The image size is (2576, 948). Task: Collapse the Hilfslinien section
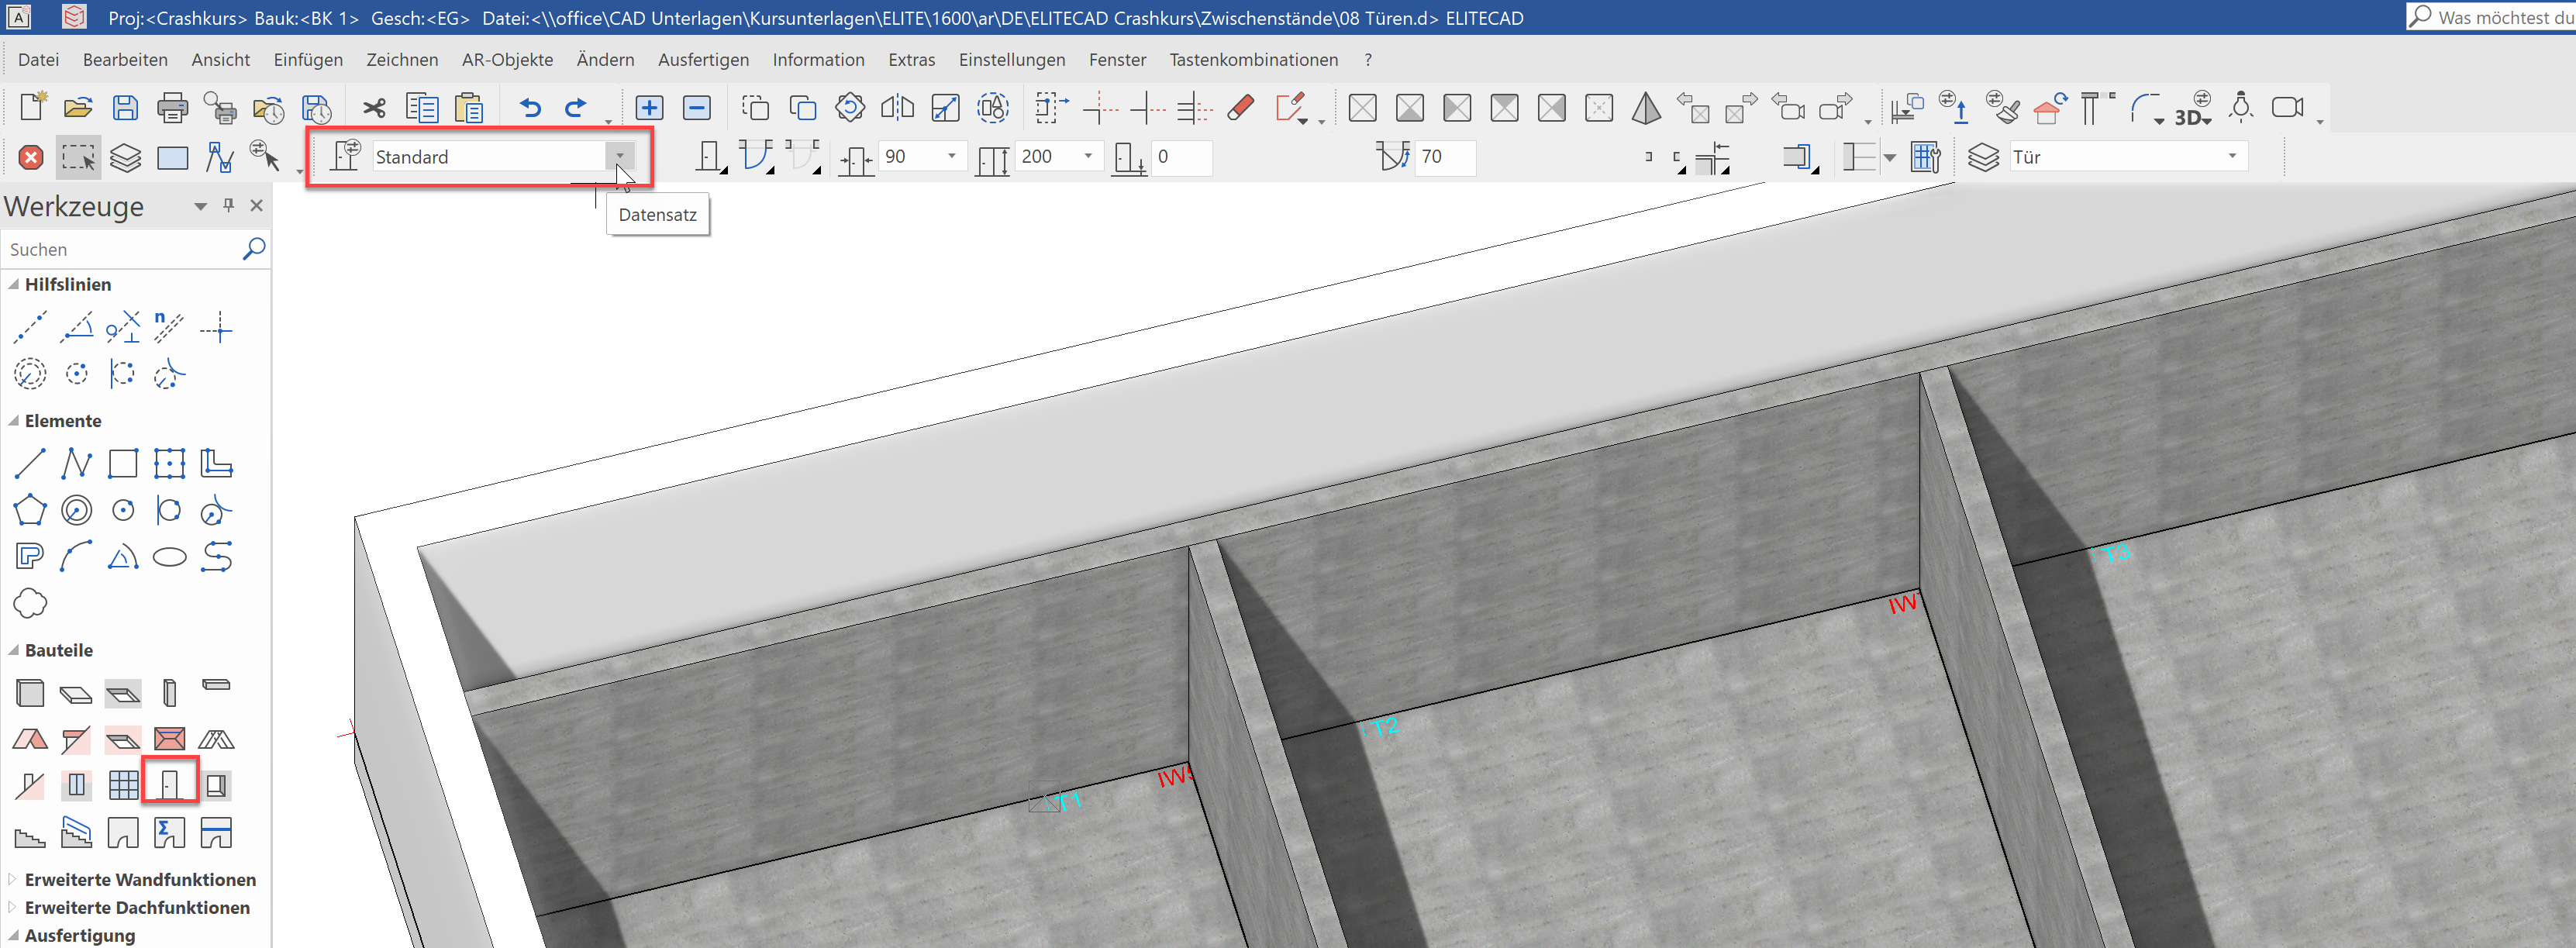click(14, 284)
